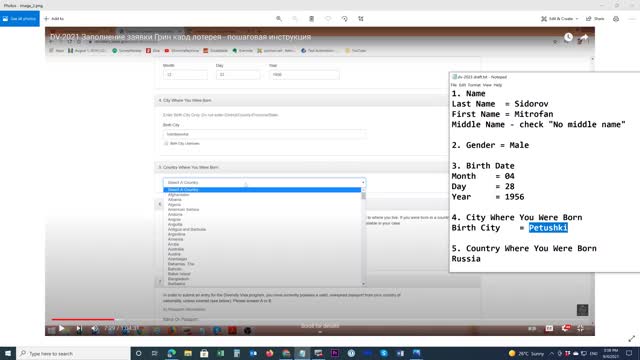Collapse the Select A Country dropdown
This screenshot has width=640, height=360.
coord(264,182)
